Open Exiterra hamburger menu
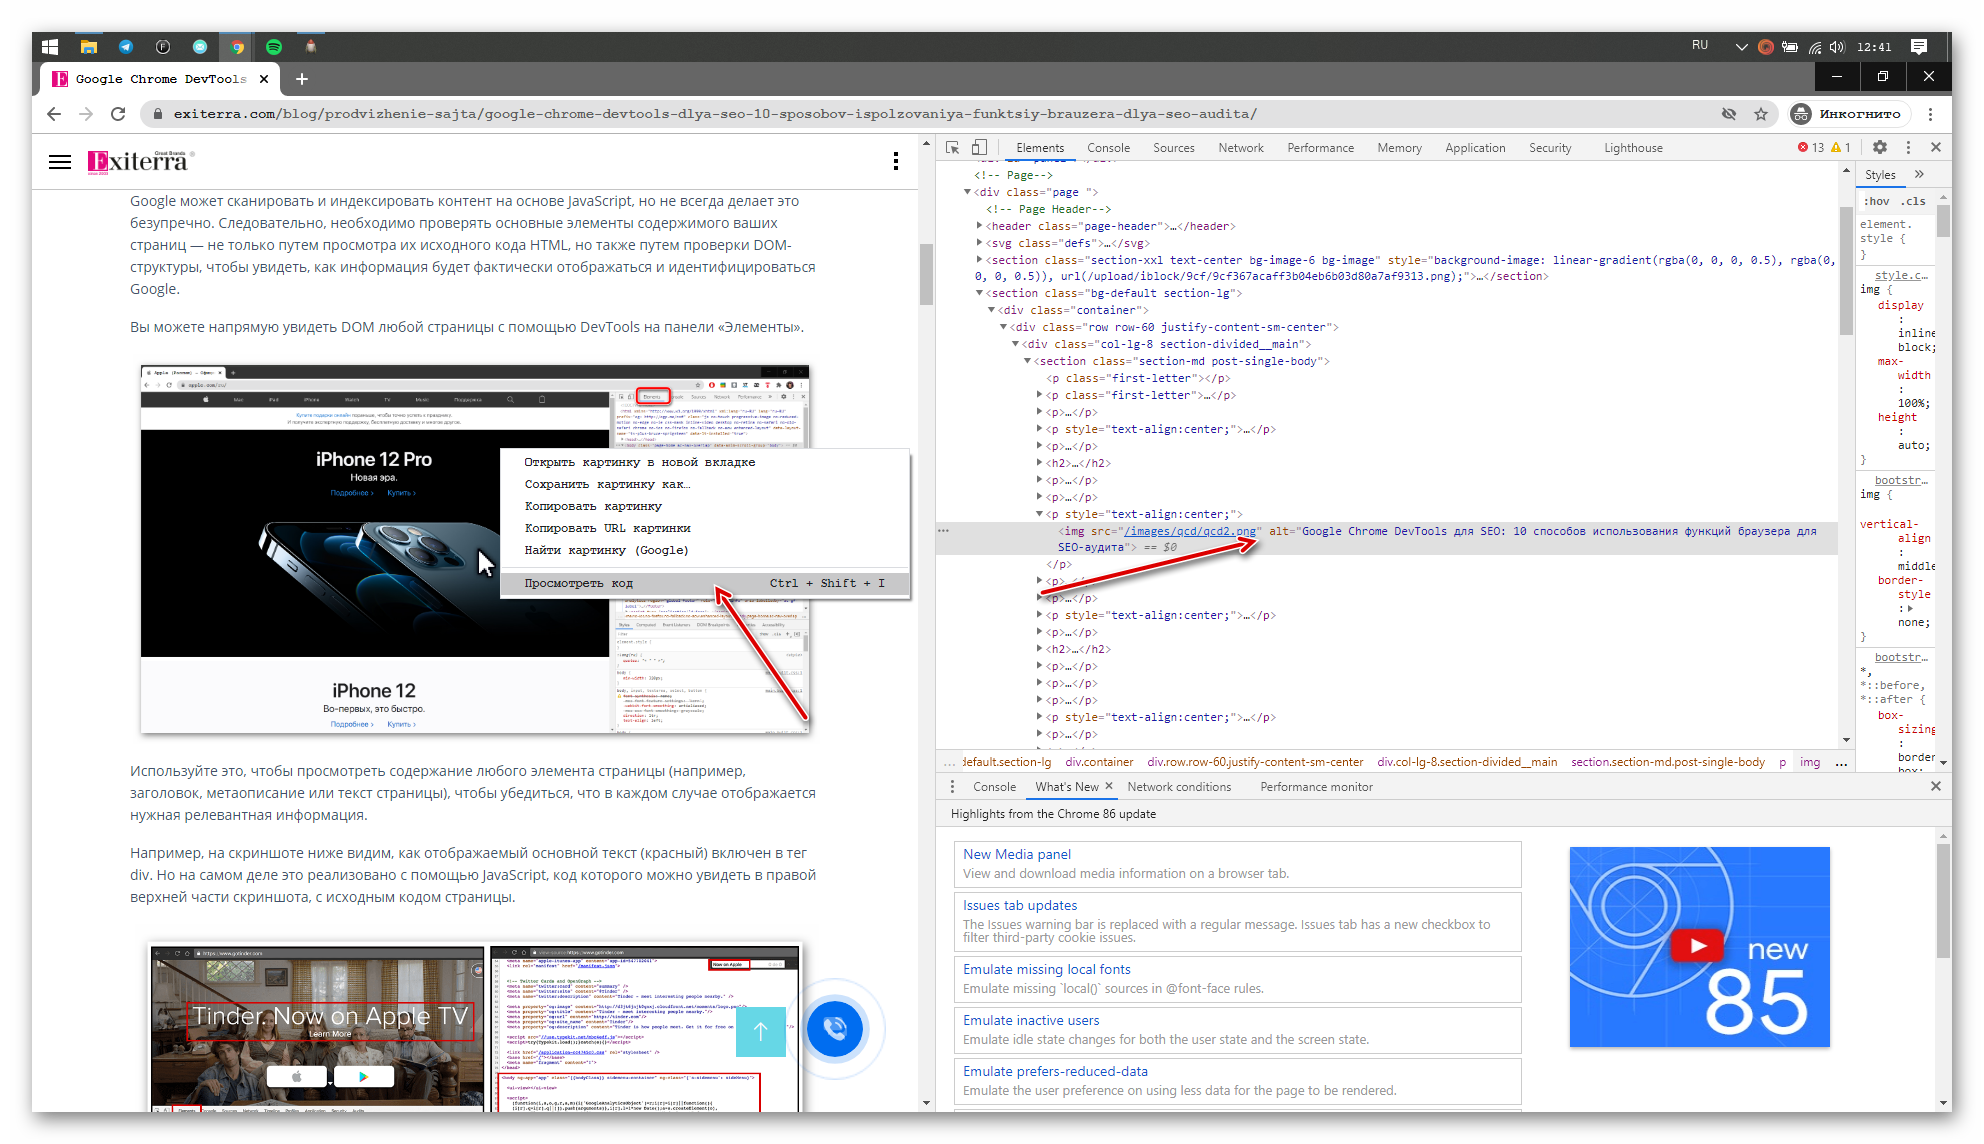Viewport: 1984px width, 1144px height. click(60, 162)
